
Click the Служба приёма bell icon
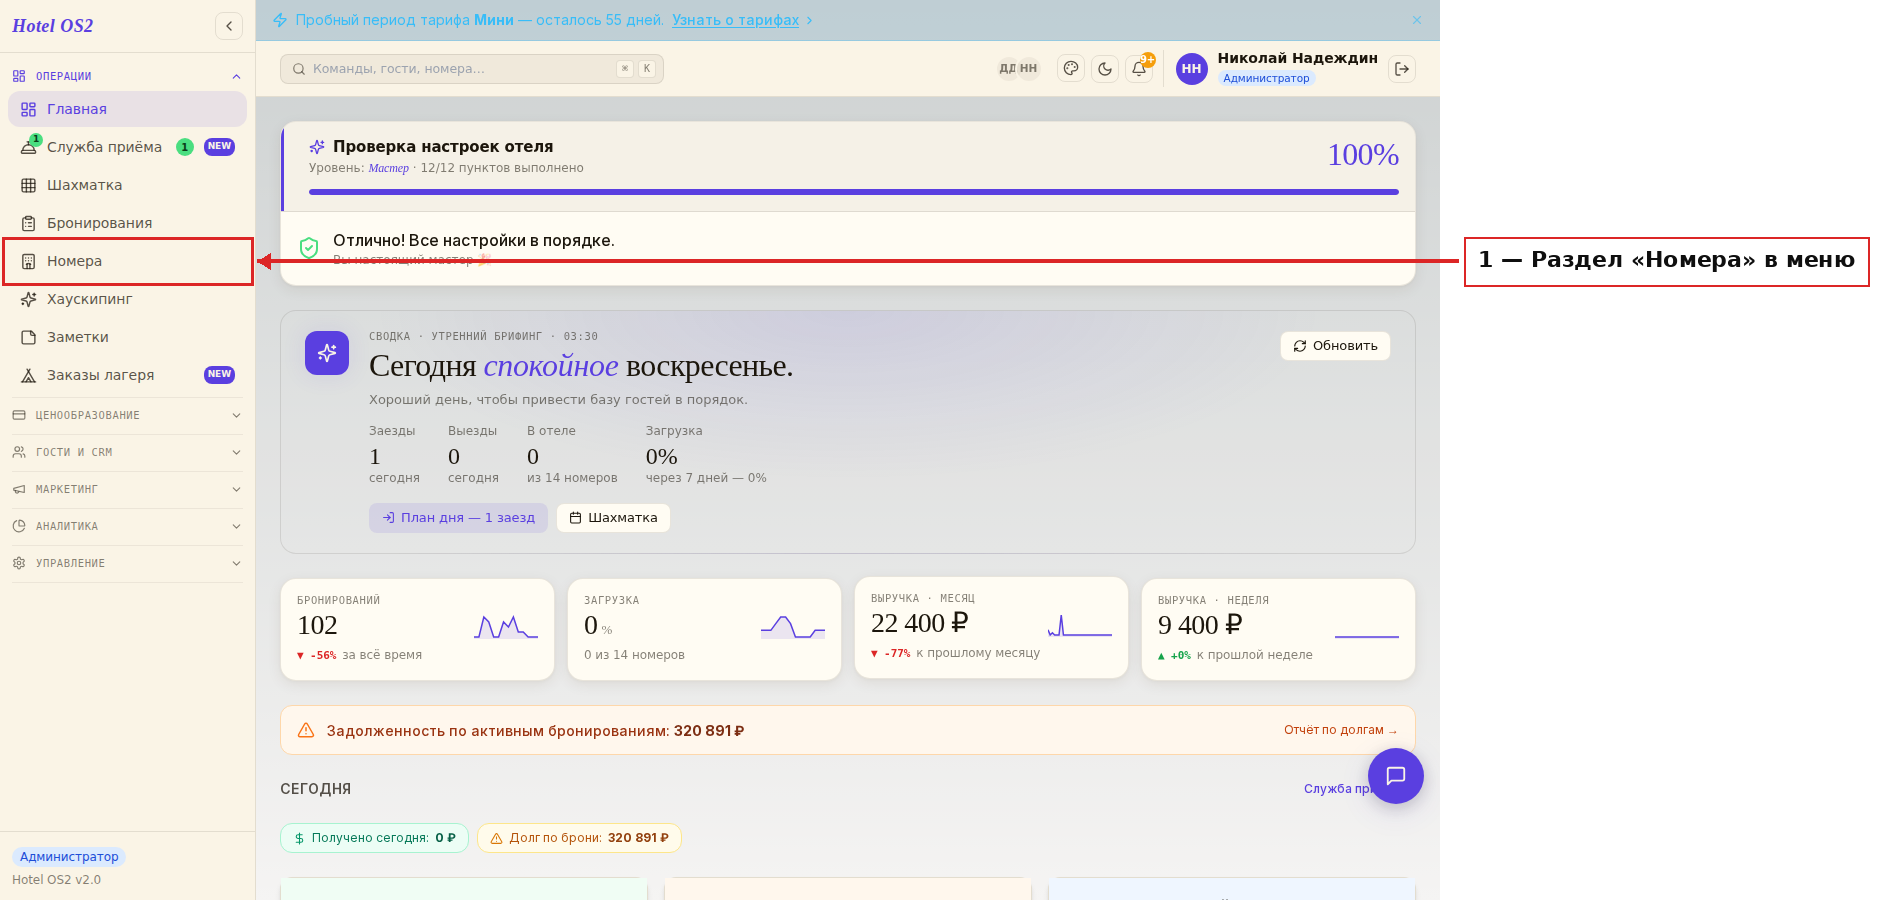[x=29, y=147]
